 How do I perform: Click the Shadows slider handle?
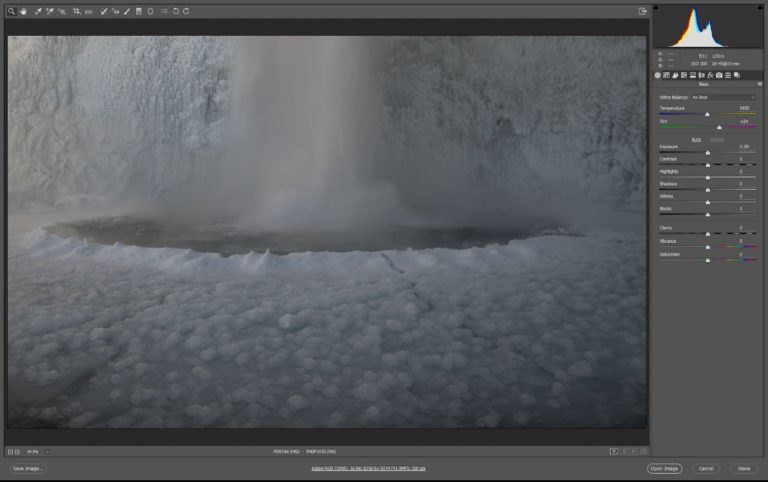(x=708, y=190)
